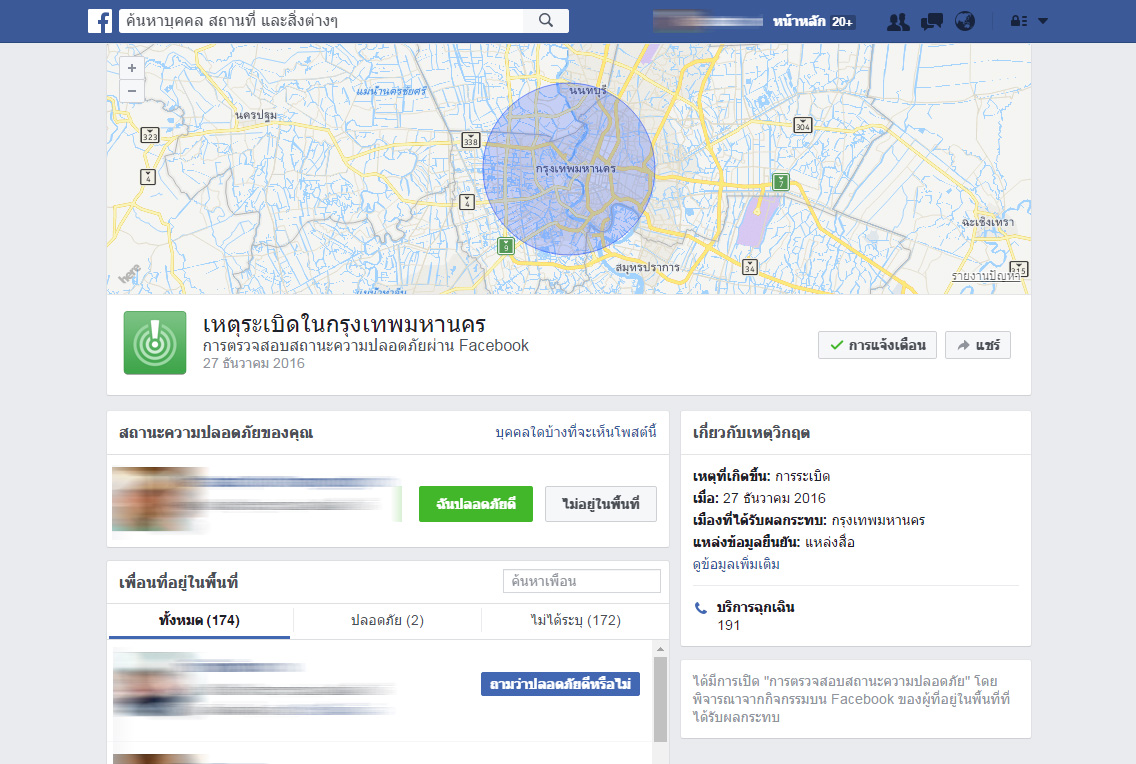Click the 27 ธันวาคม 2016 date under title

[x=254, y=364]
